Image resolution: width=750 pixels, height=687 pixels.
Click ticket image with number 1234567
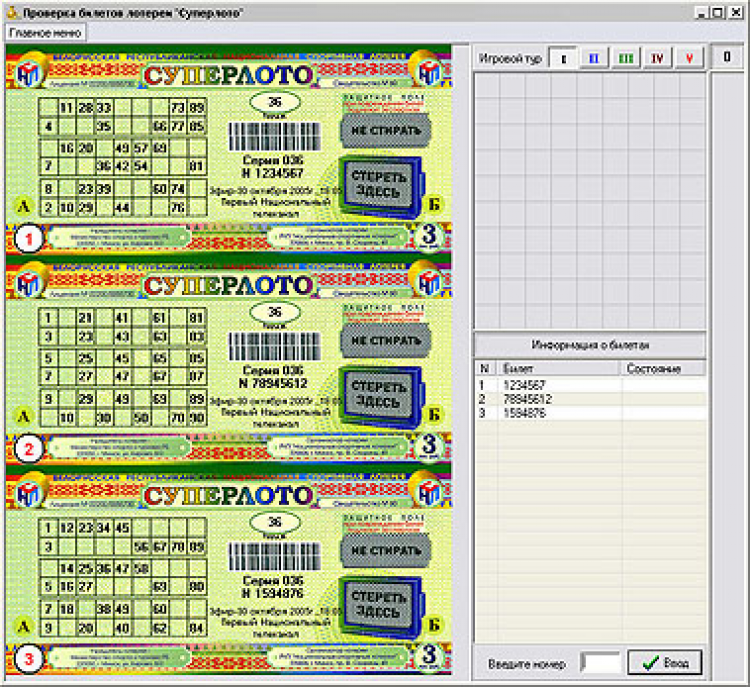[x=228, y=149]
